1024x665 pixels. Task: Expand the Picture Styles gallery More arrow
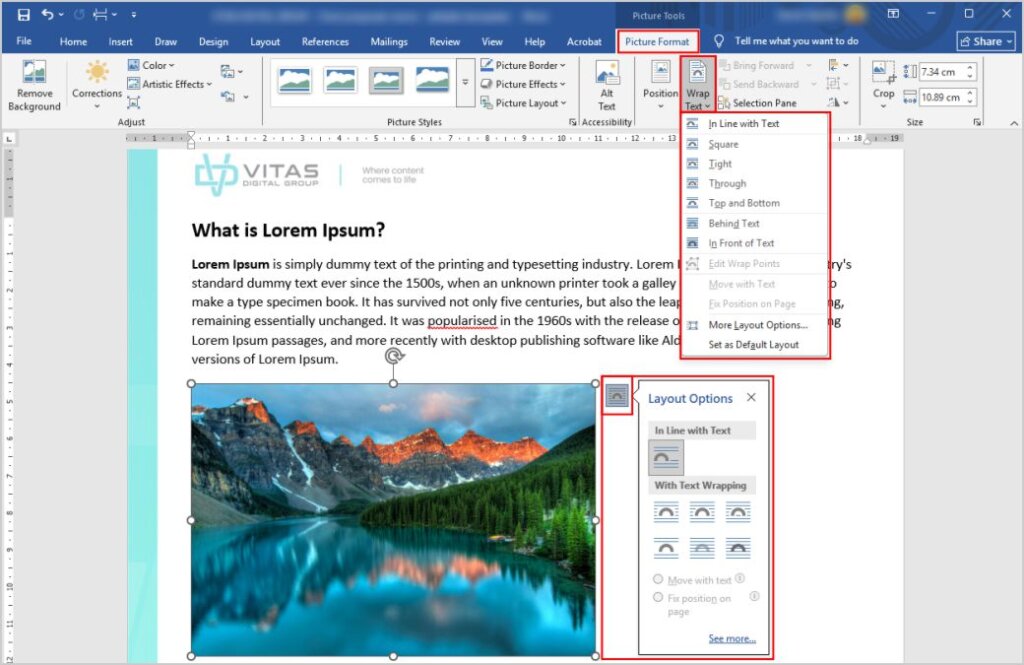tap(465, 82)
